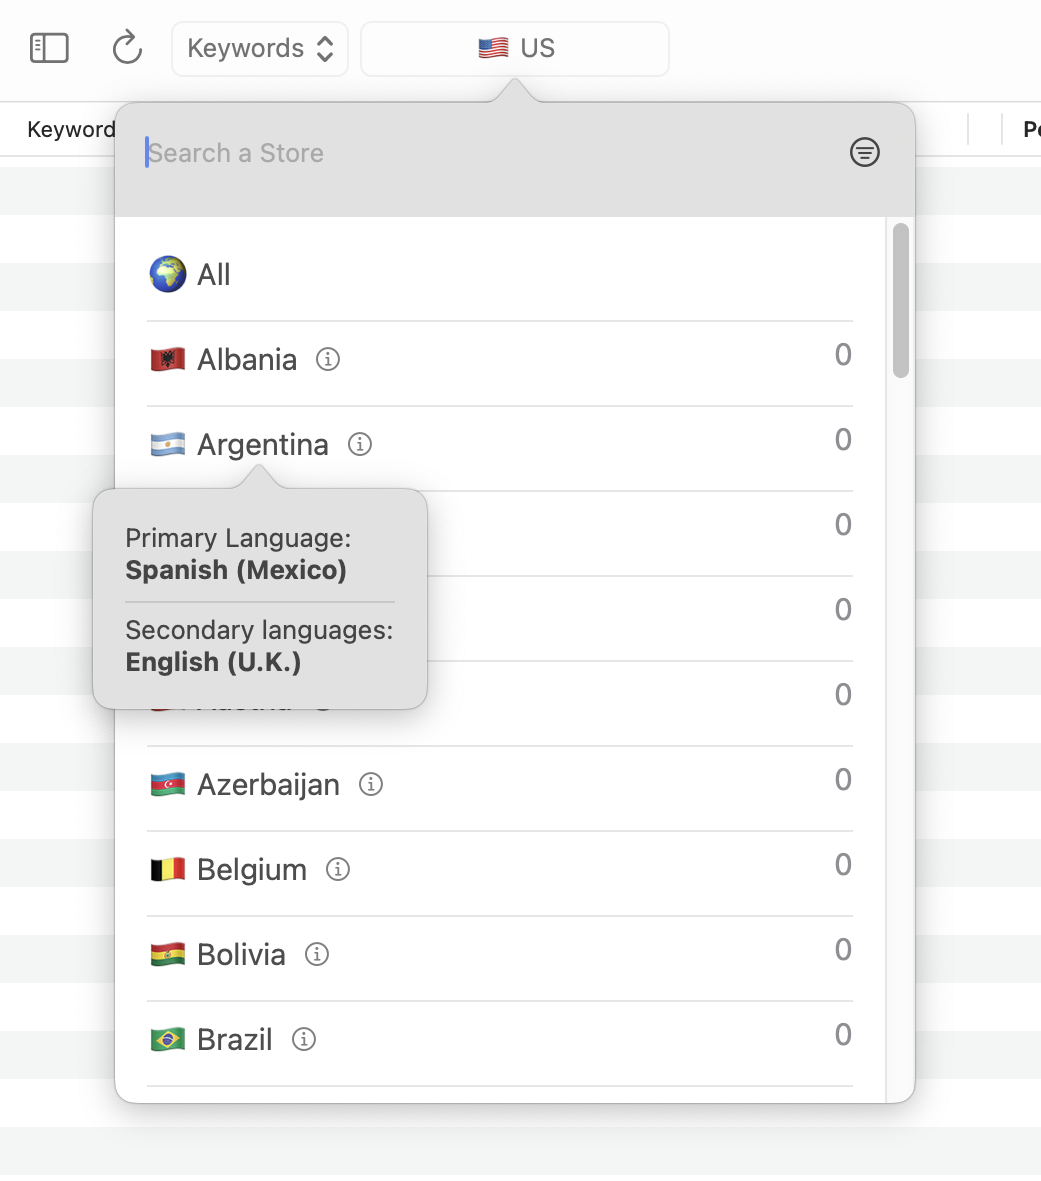Click the store list scrollbar thumb
Image resolution: width=1041 pixels, height=1181 pixels.
[901, 300]
